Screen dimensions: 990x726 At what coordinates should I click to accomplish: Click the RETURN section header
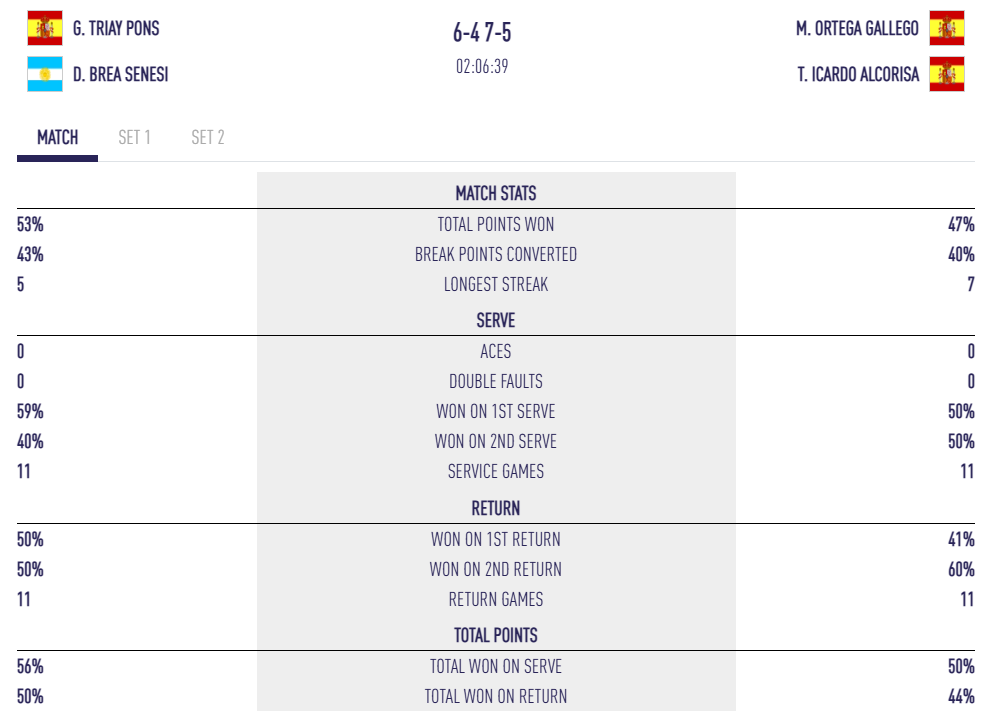click(496, 508)
